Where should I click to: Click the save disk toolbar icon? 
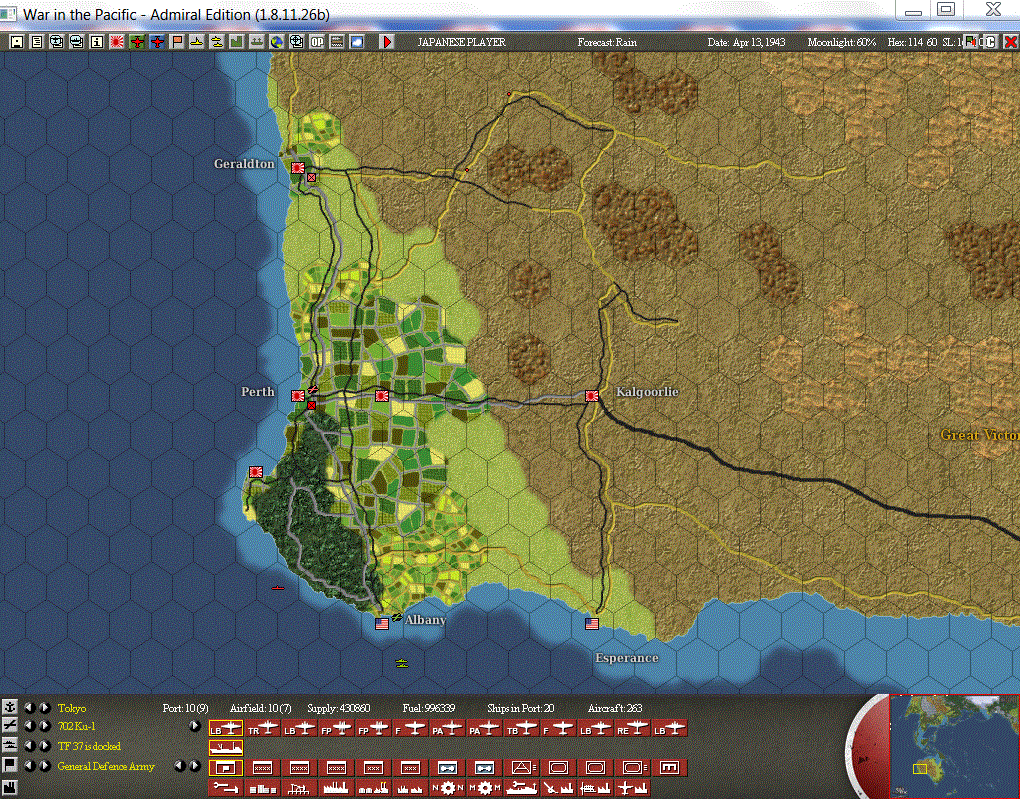click(17, 42)
